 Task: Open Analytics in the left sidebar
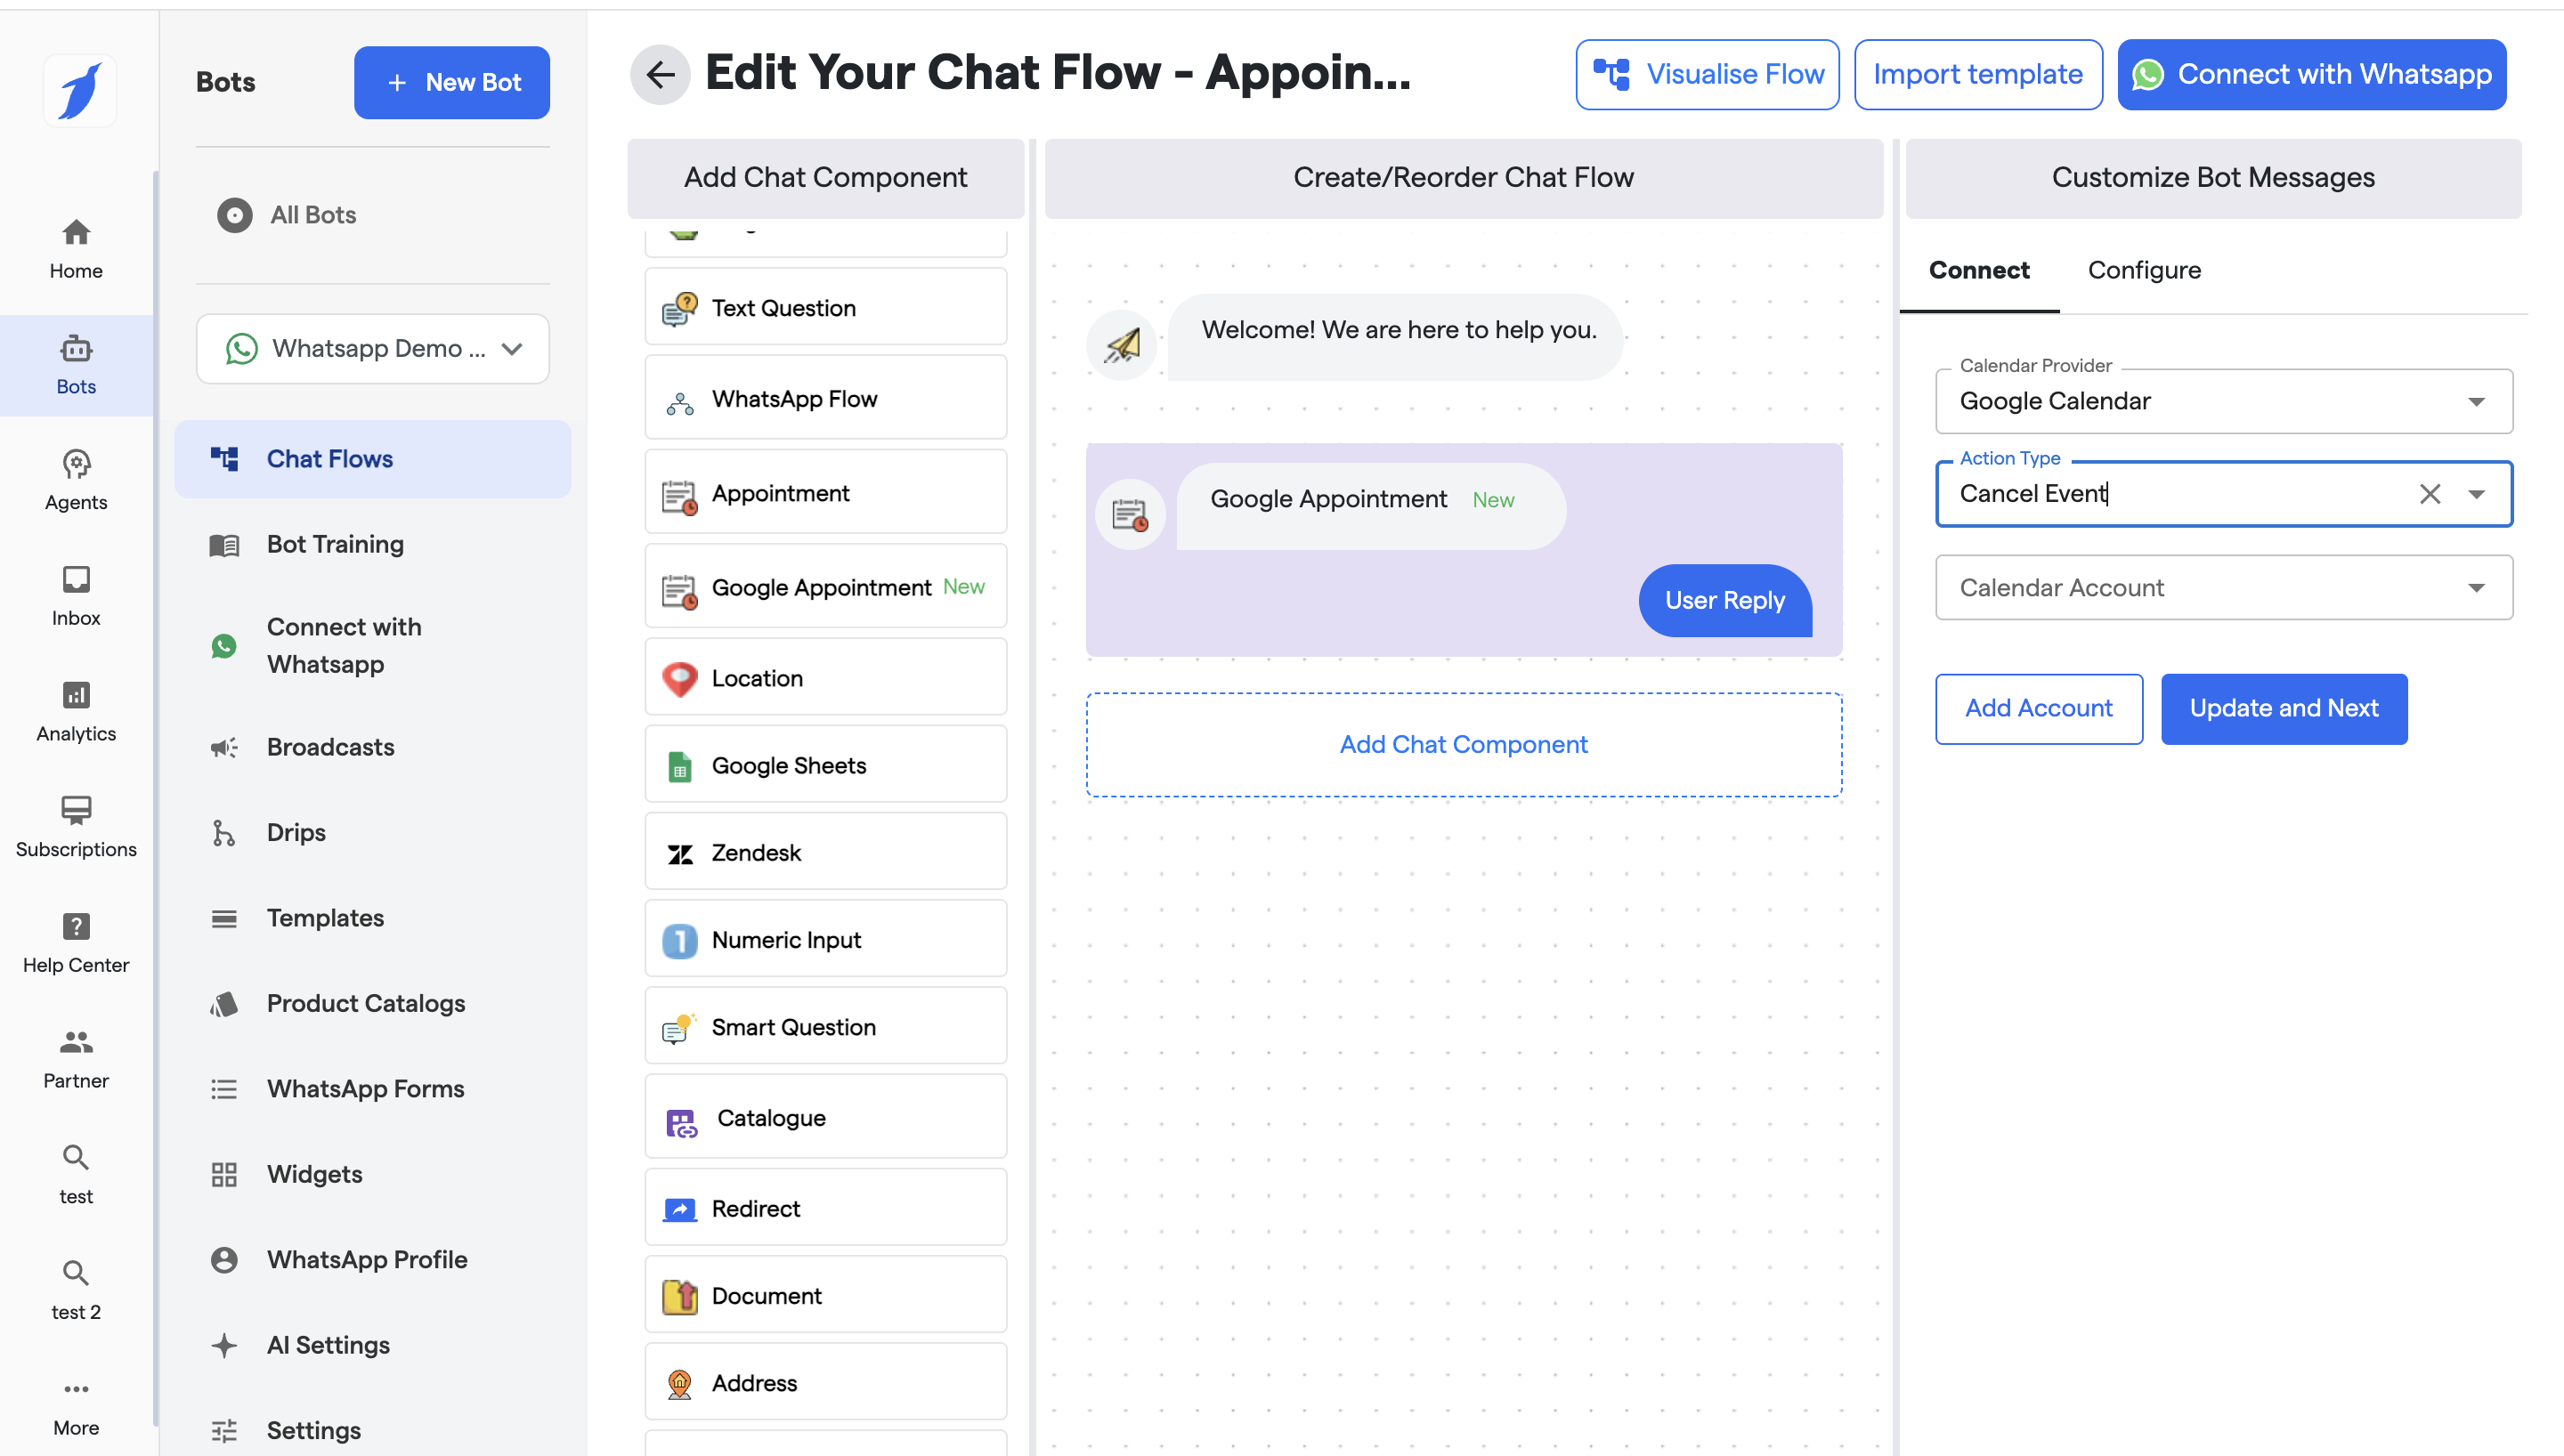tap(76, 711)
